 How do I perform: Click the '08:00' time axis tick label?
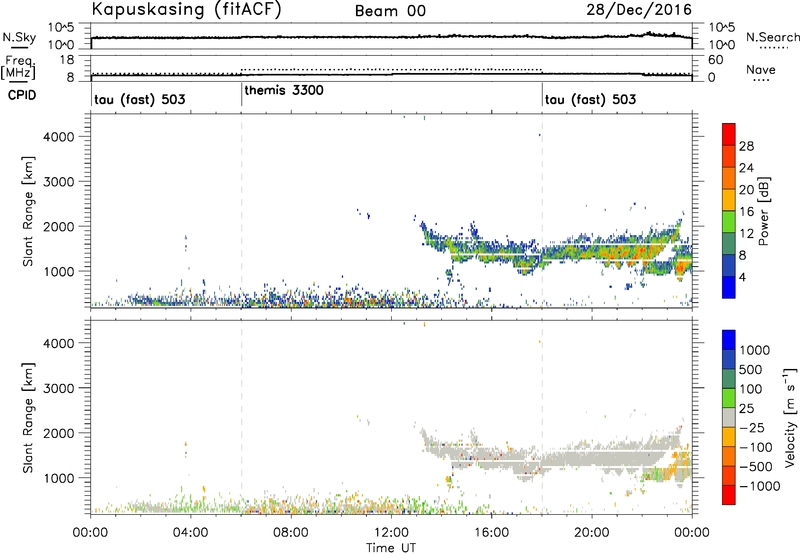[291, 533]
